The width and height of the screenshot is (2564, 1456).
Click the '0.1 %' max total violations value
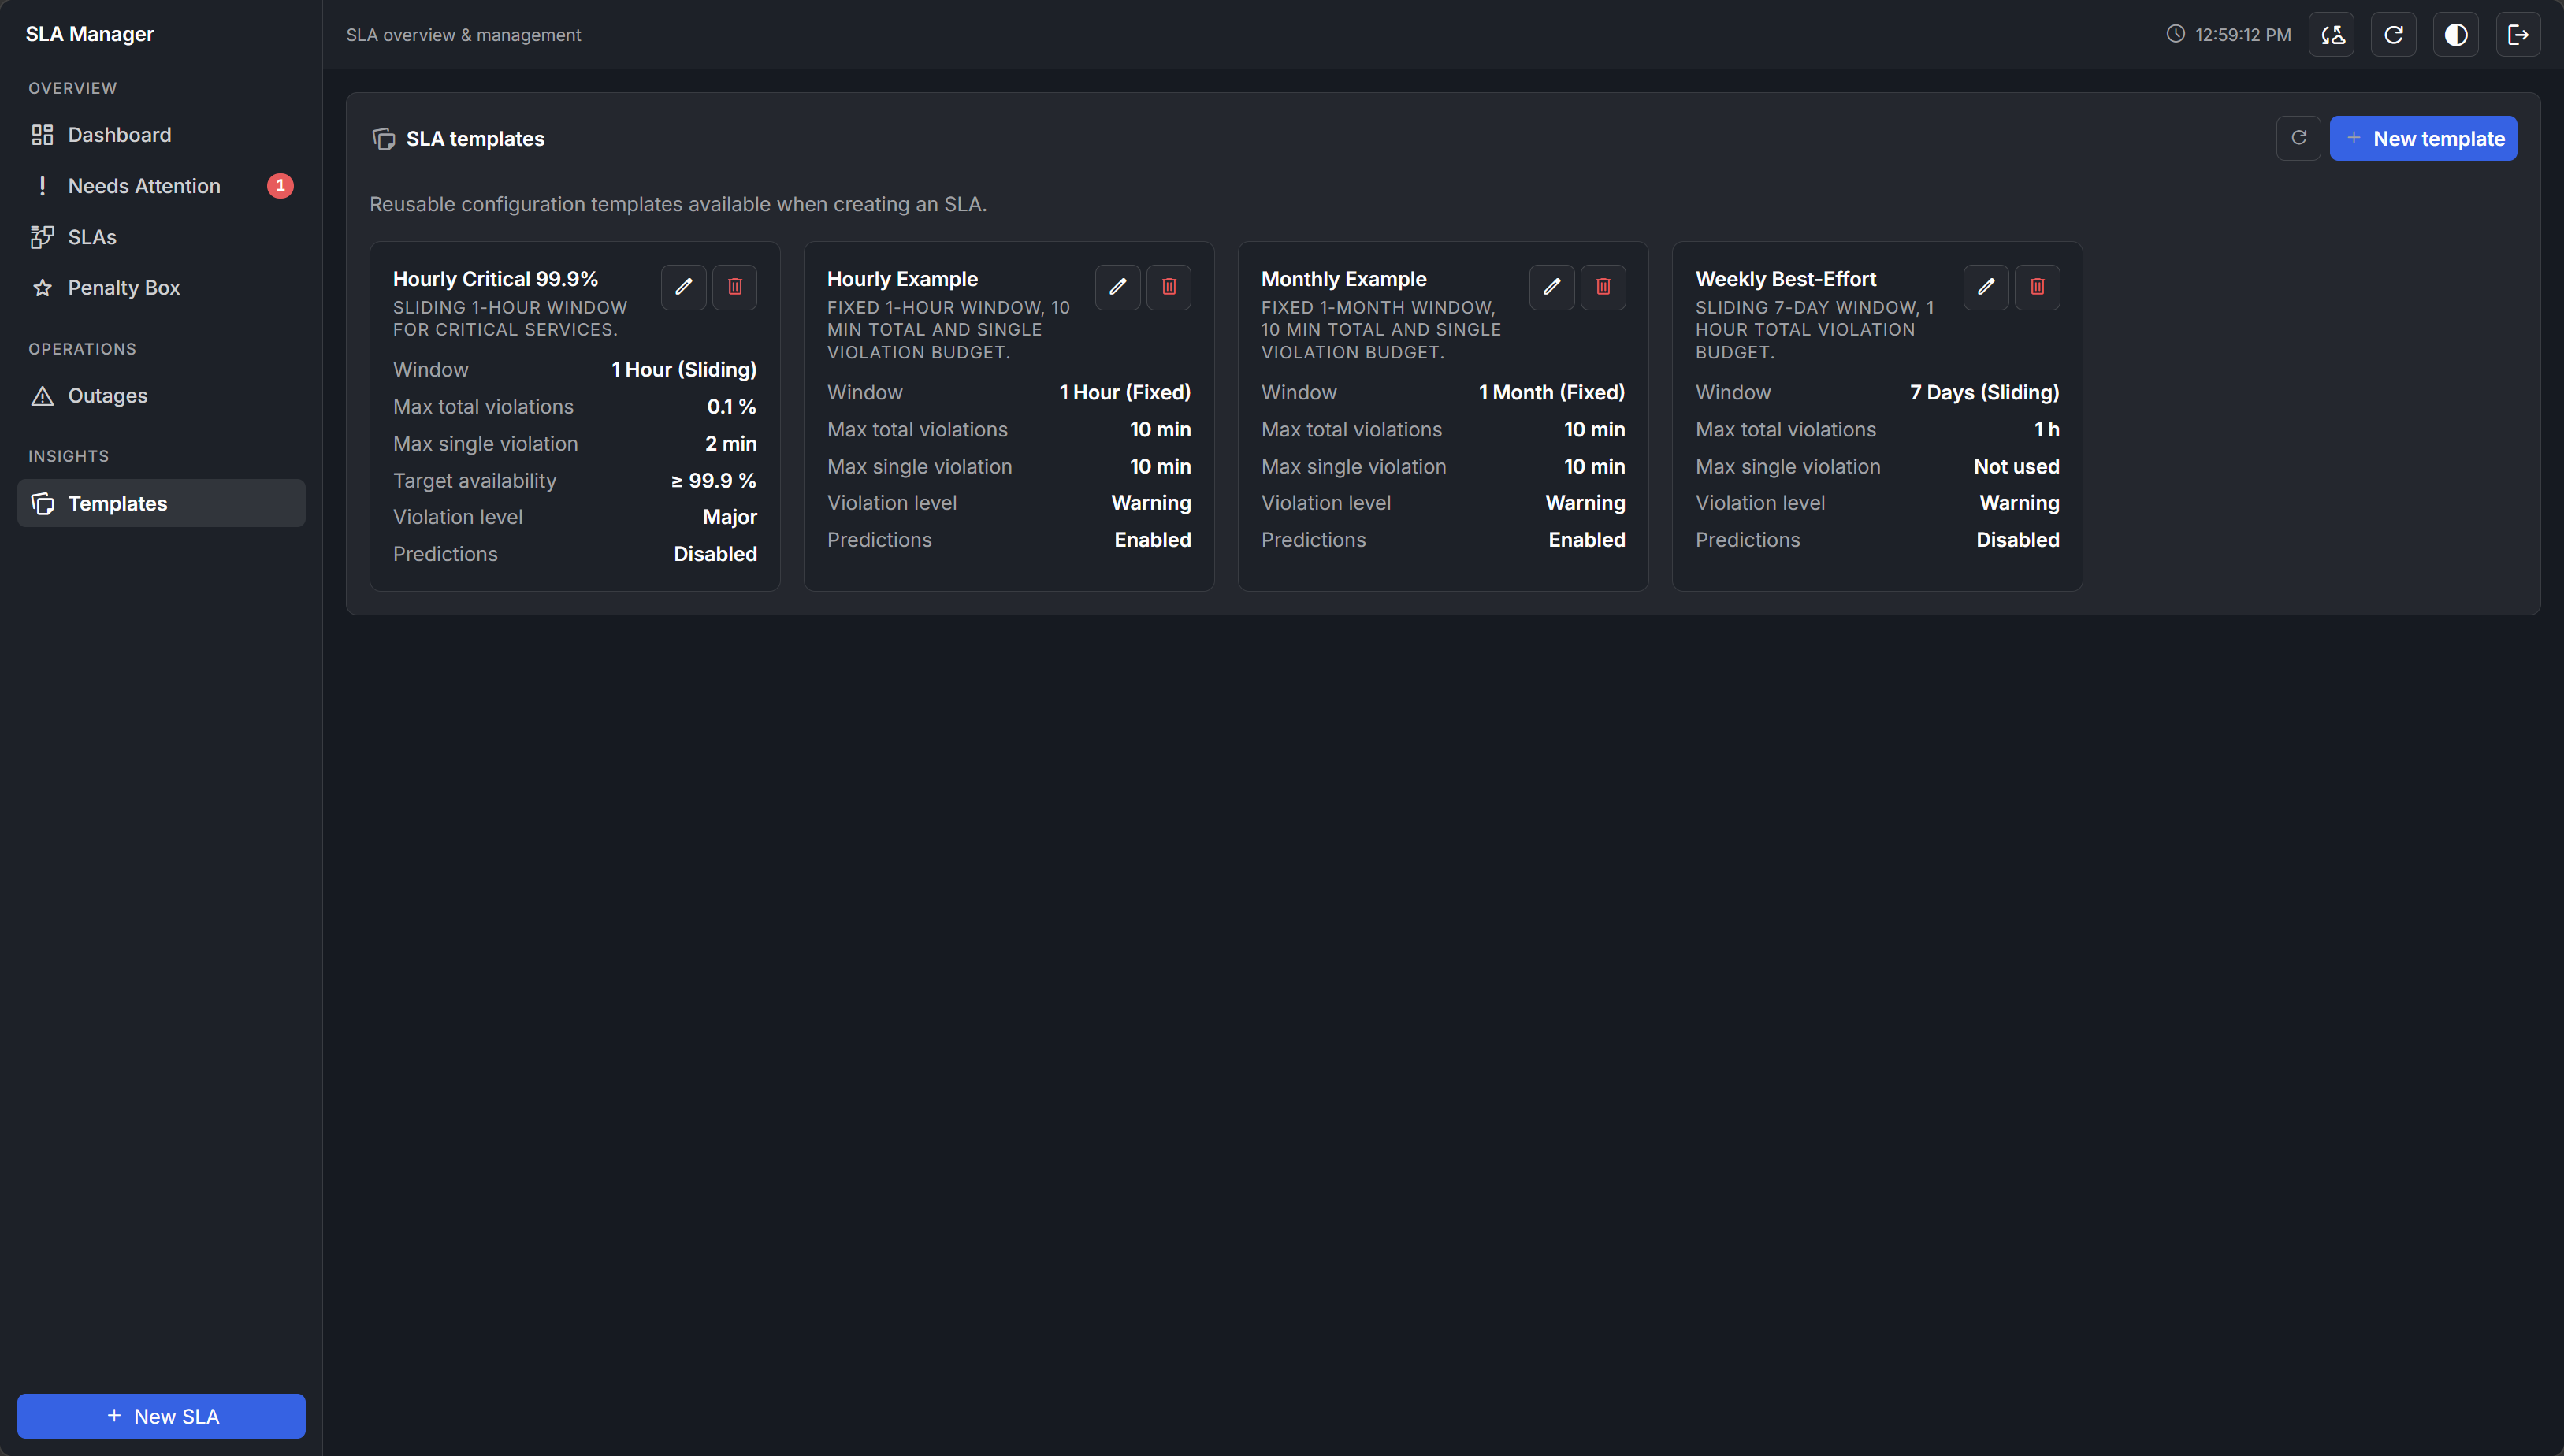pyautogui.click(x=732, y=407)
